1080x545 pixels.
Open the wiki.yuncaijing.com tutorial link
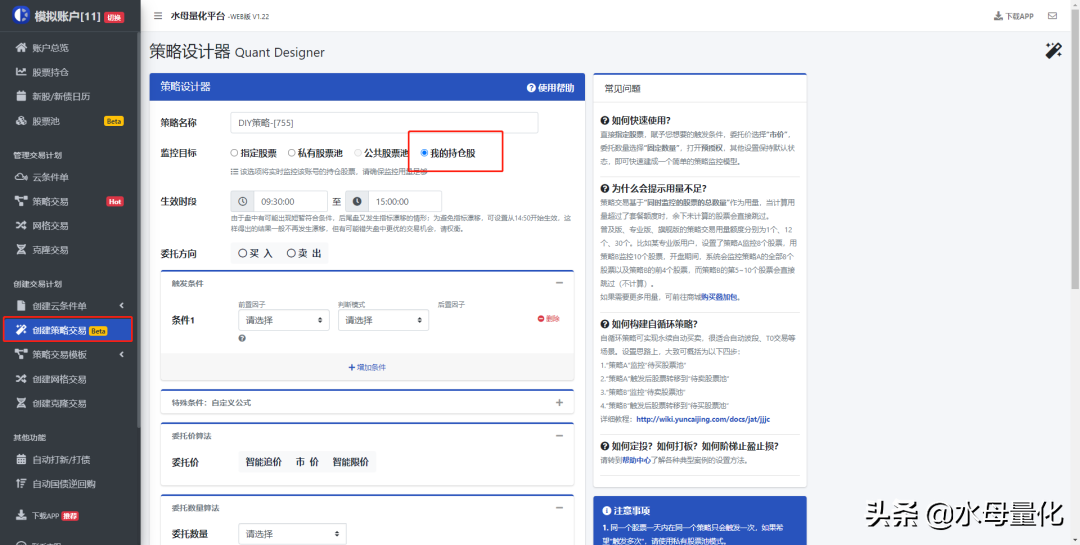[703, 419]
